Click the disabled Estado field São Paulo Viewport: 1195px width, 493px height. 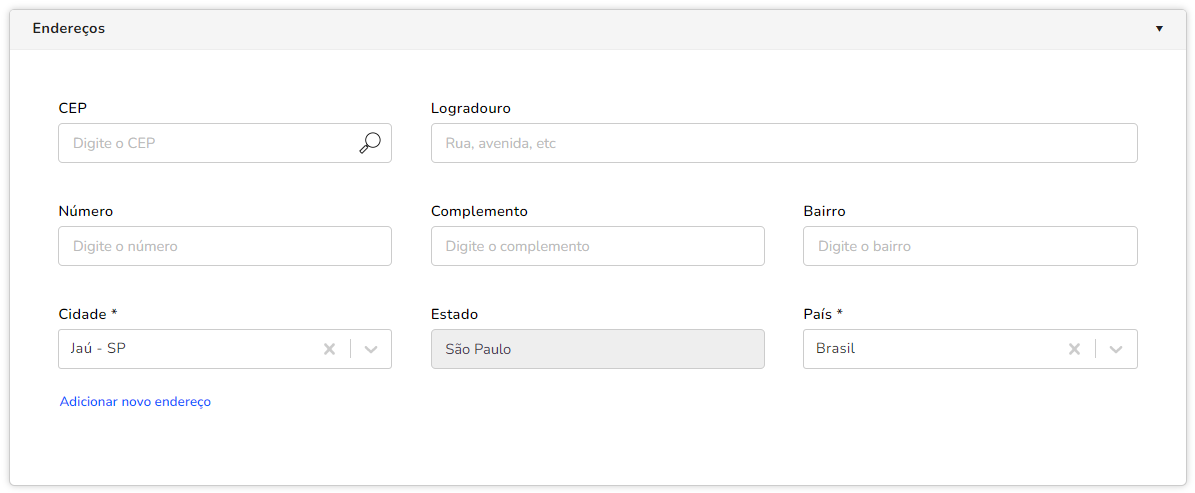pos(598,349)
